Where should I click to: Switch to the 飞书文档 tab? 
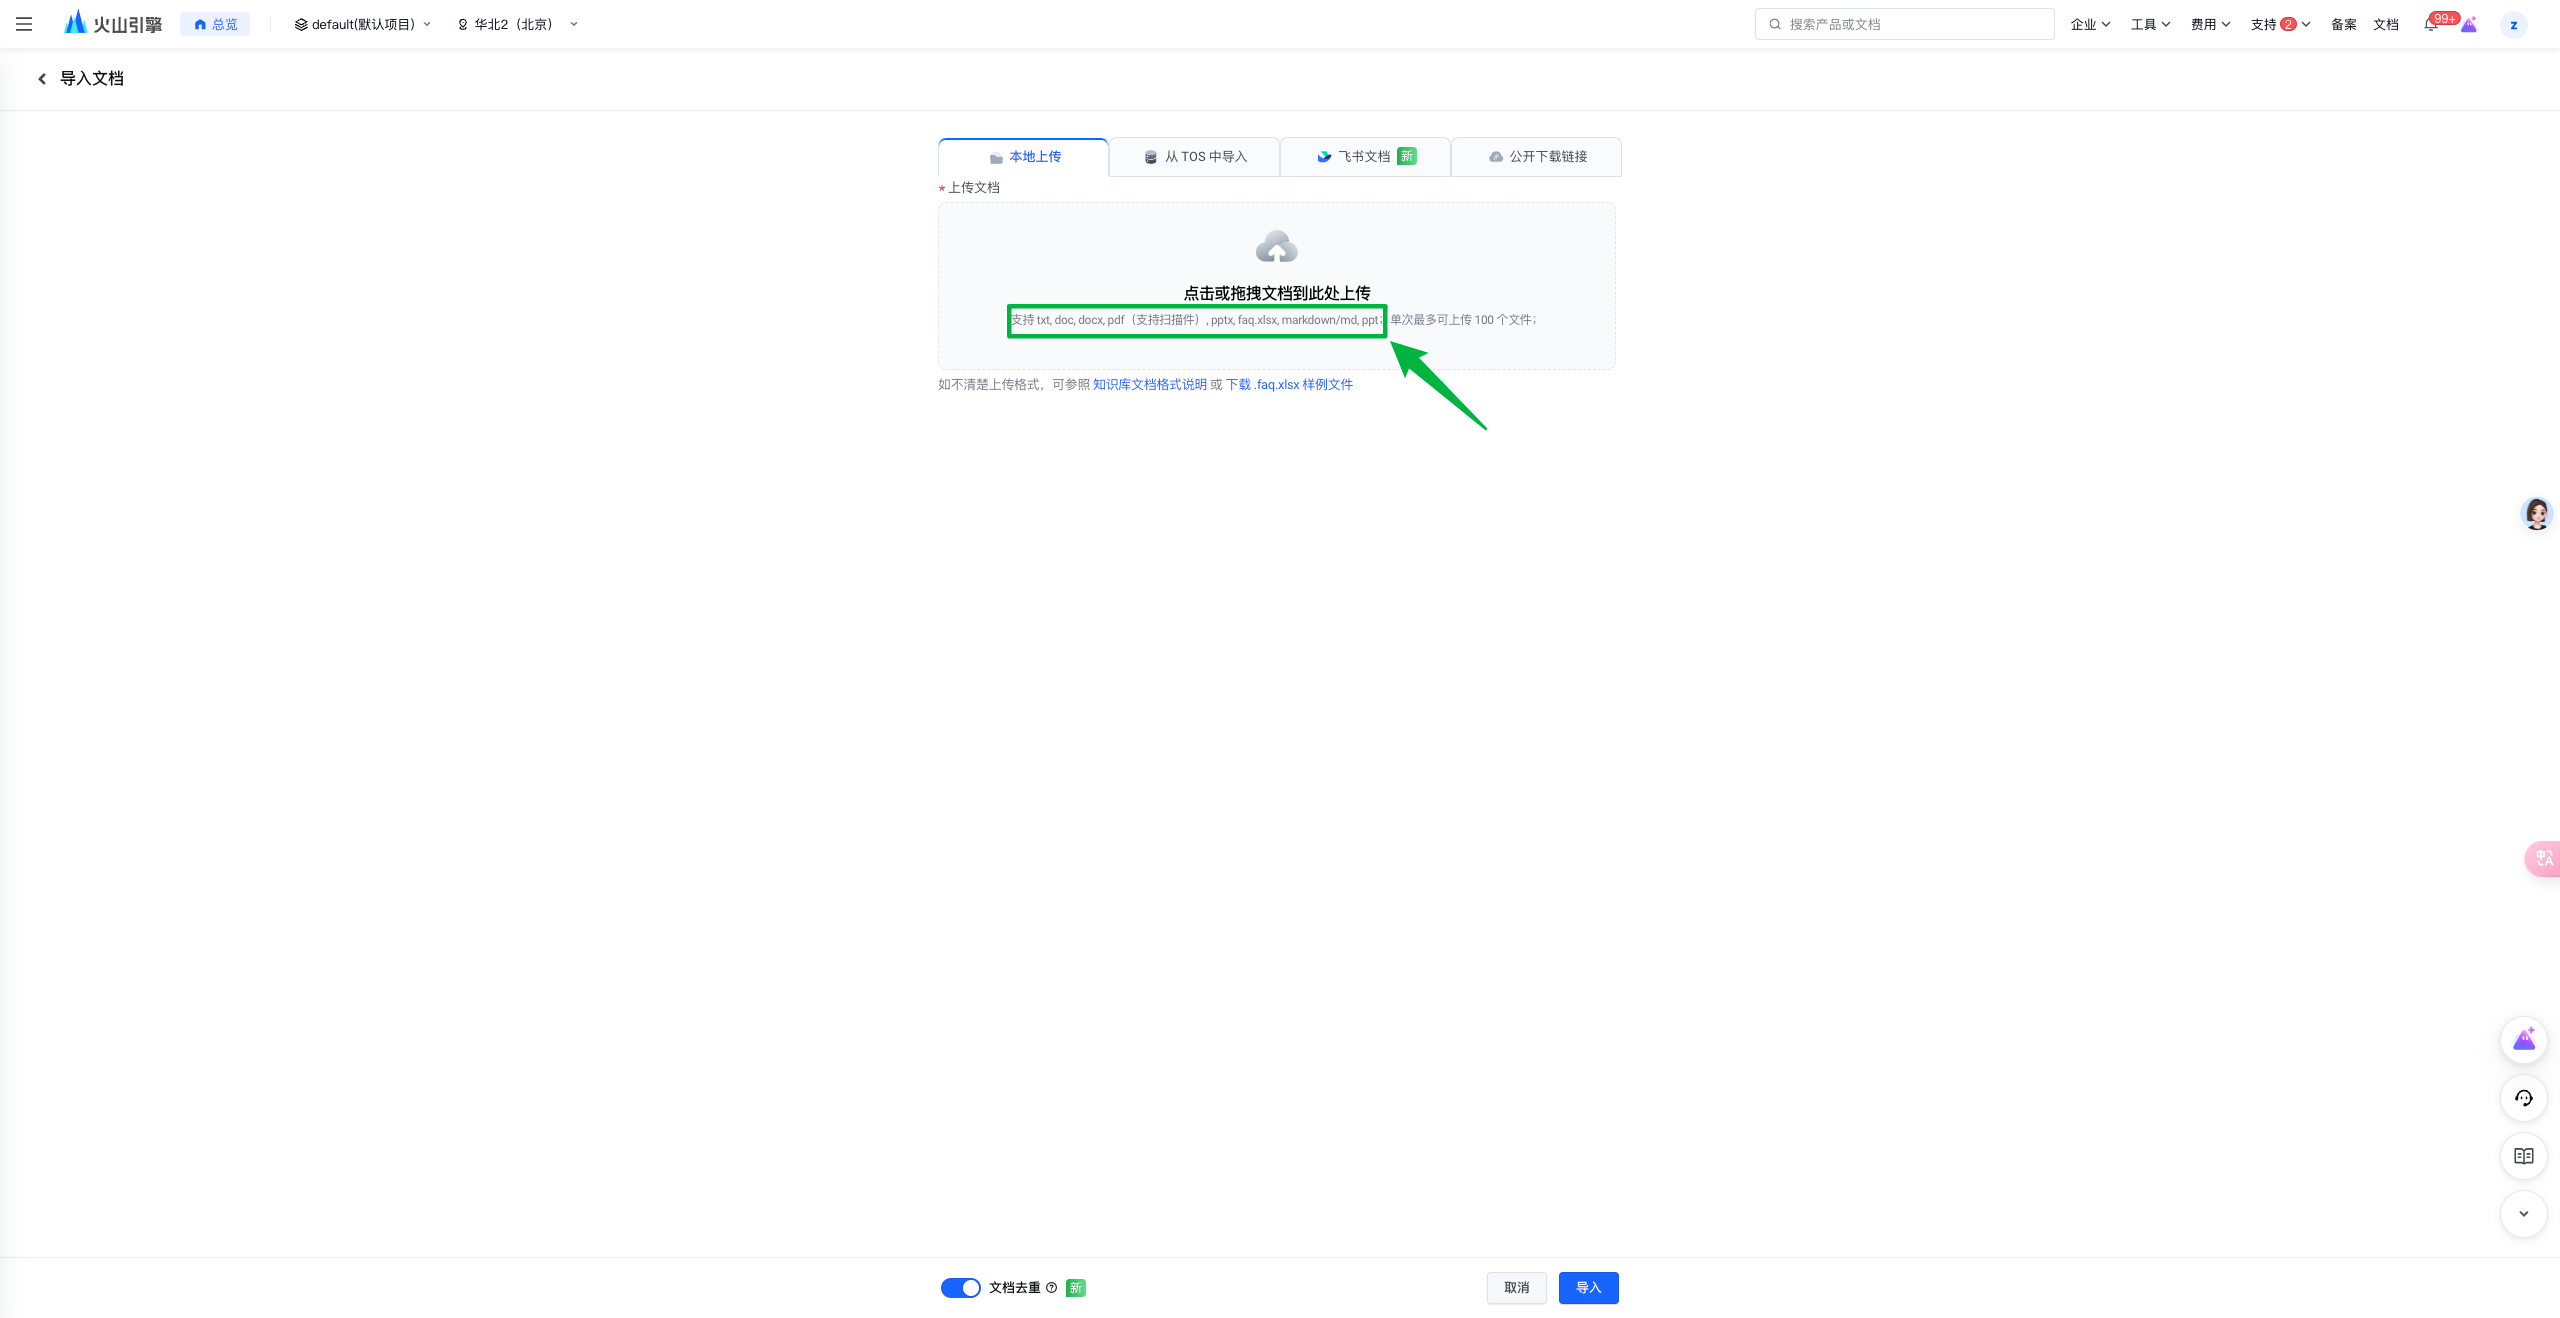[1366, 157]
